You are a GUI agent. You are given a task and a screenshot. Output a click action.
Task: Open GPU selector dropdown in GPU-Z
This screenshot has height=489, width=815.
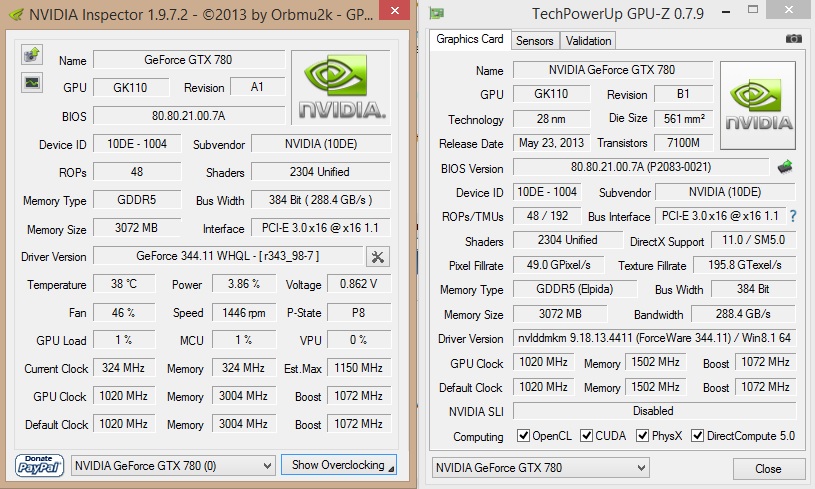541,468
